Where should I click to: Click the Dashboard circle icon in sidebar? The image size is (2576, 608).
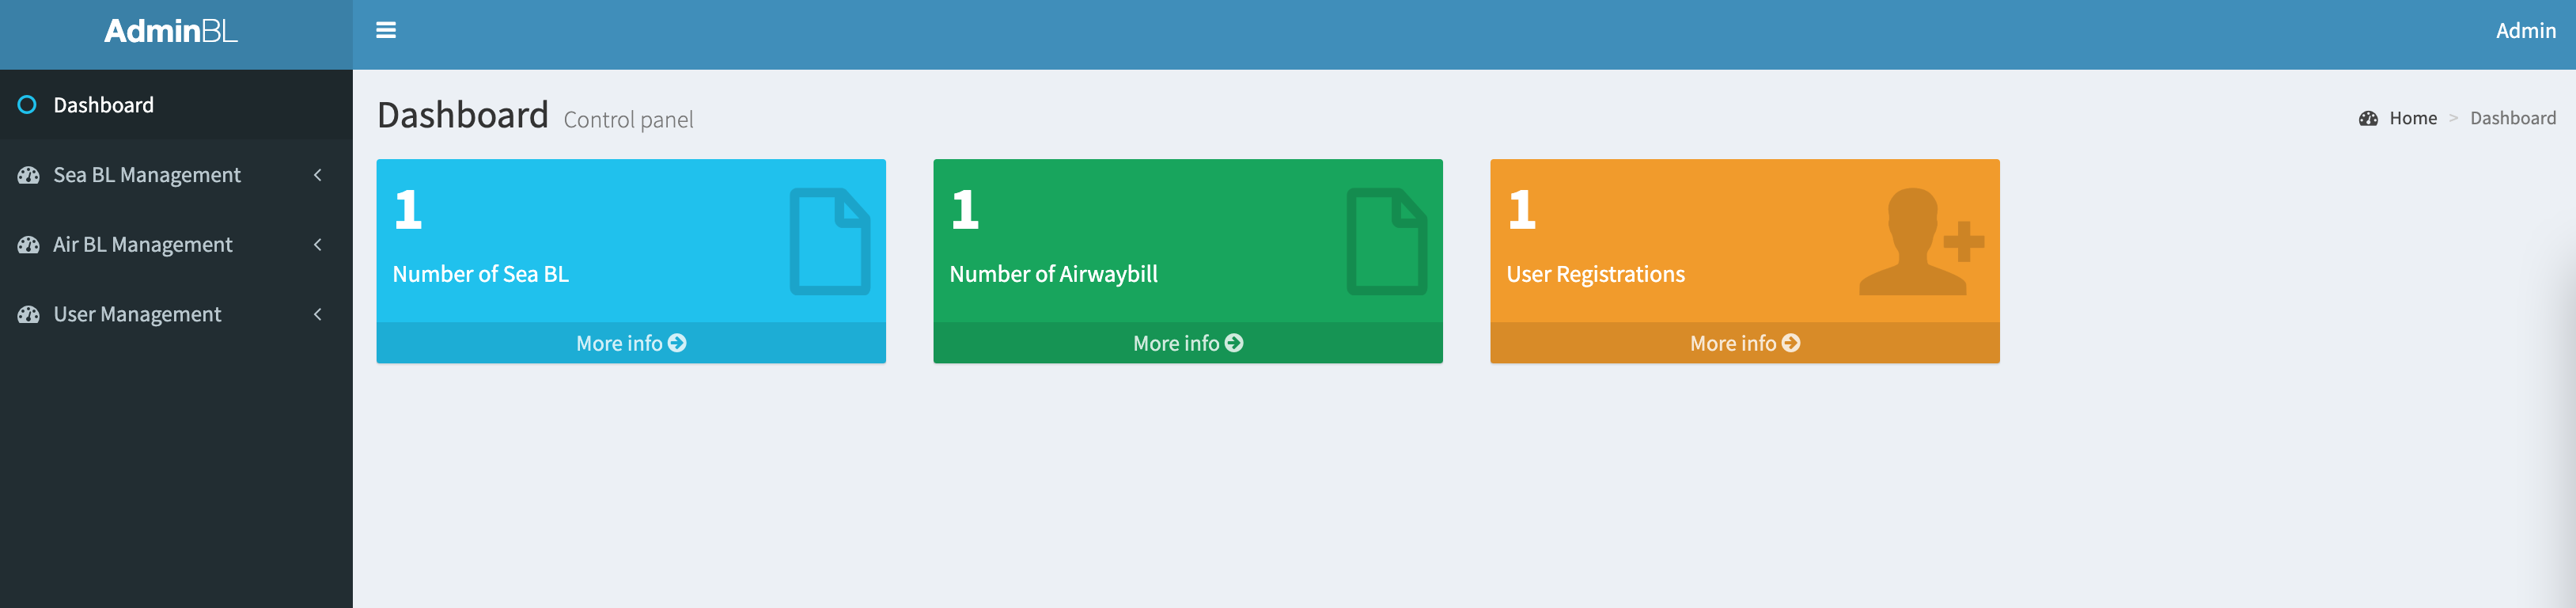(x=27, y=105)
